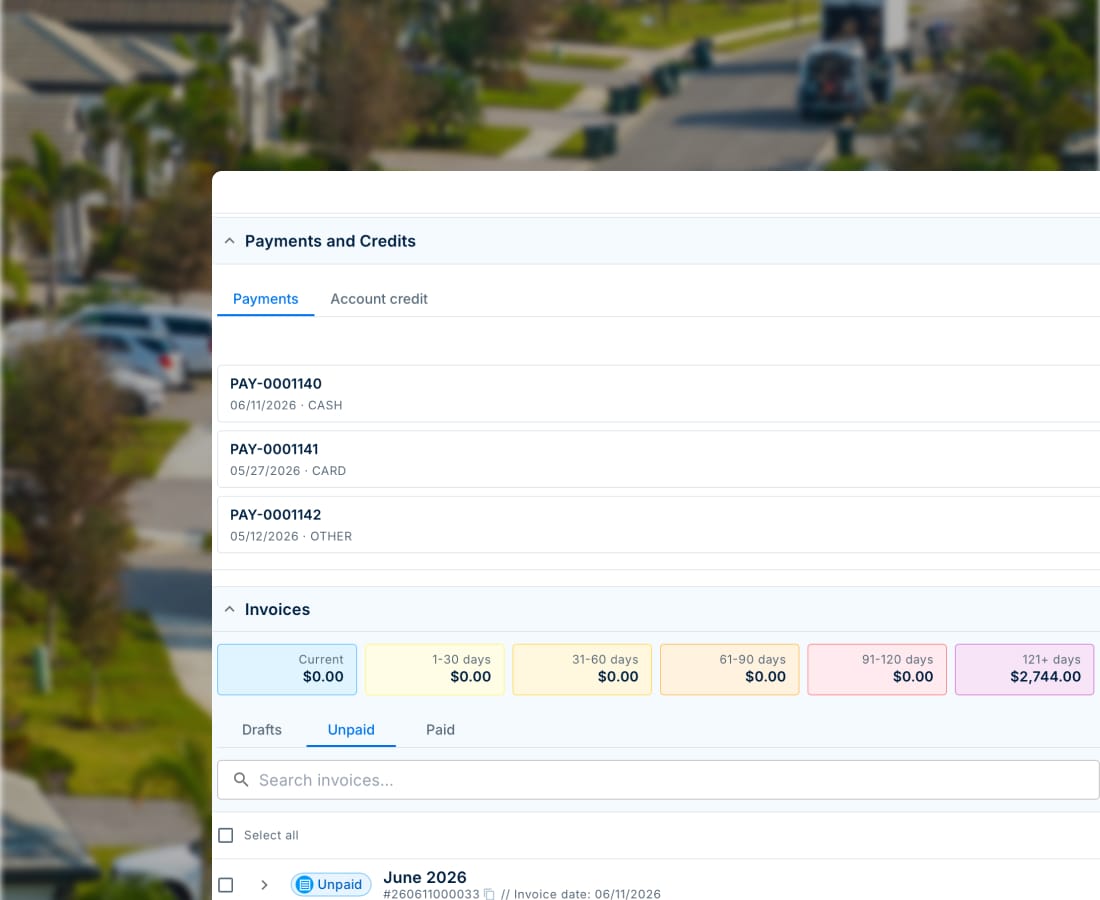Screen dimensions: 1100x900
Task: Open payment PAY-0001140 entry
Action: [658, 394]
